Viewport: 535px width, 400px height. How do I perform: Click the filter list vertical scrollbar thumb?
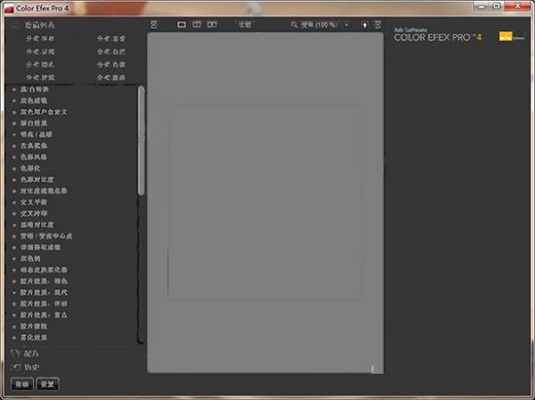coord(141,141)
